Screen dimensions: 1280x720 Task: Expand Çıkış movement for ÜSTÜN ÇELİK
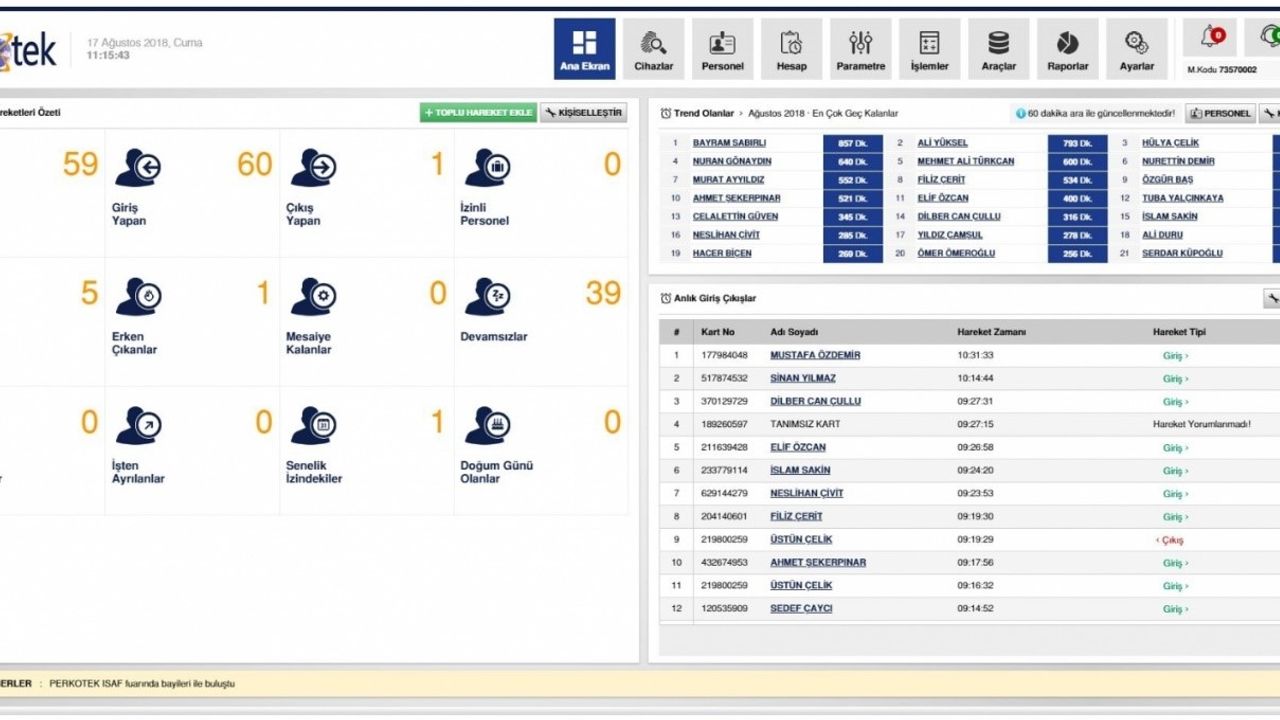tap(1170, 540)
